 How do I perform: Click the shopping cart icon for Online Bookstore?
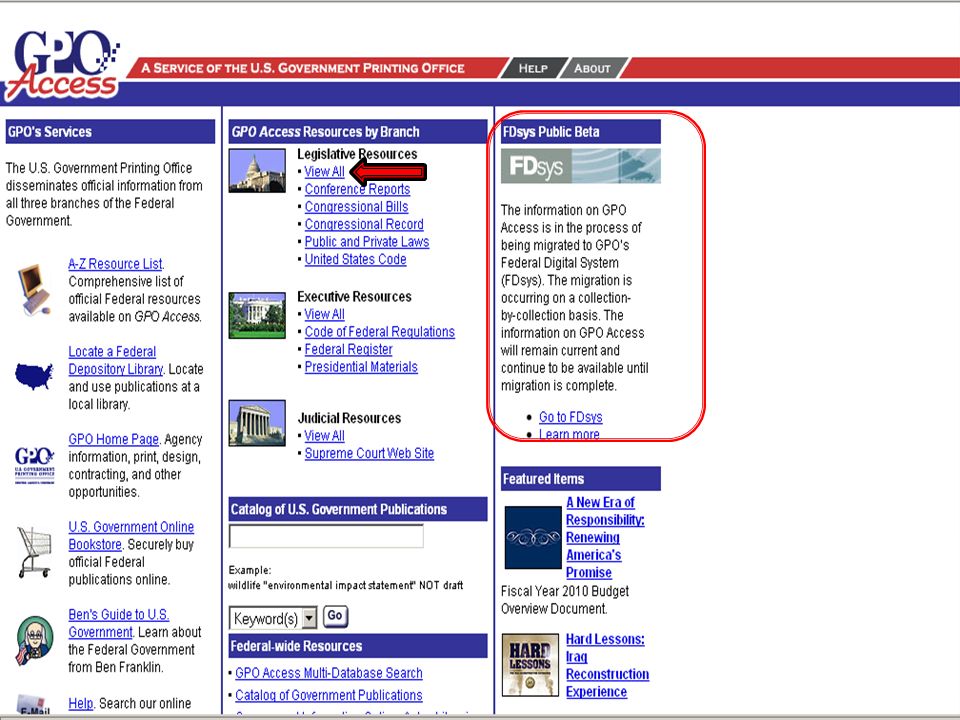coord(34,552)
